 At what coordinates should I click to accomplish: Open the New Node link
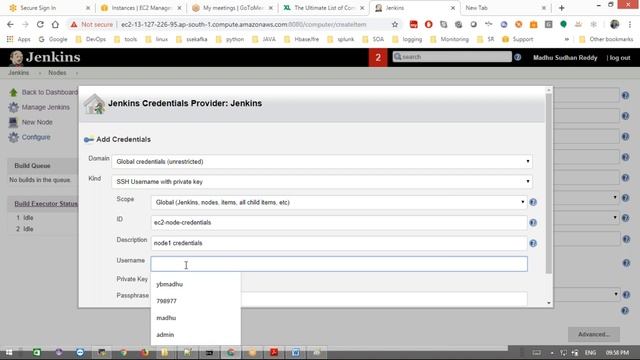click(37, 122)
